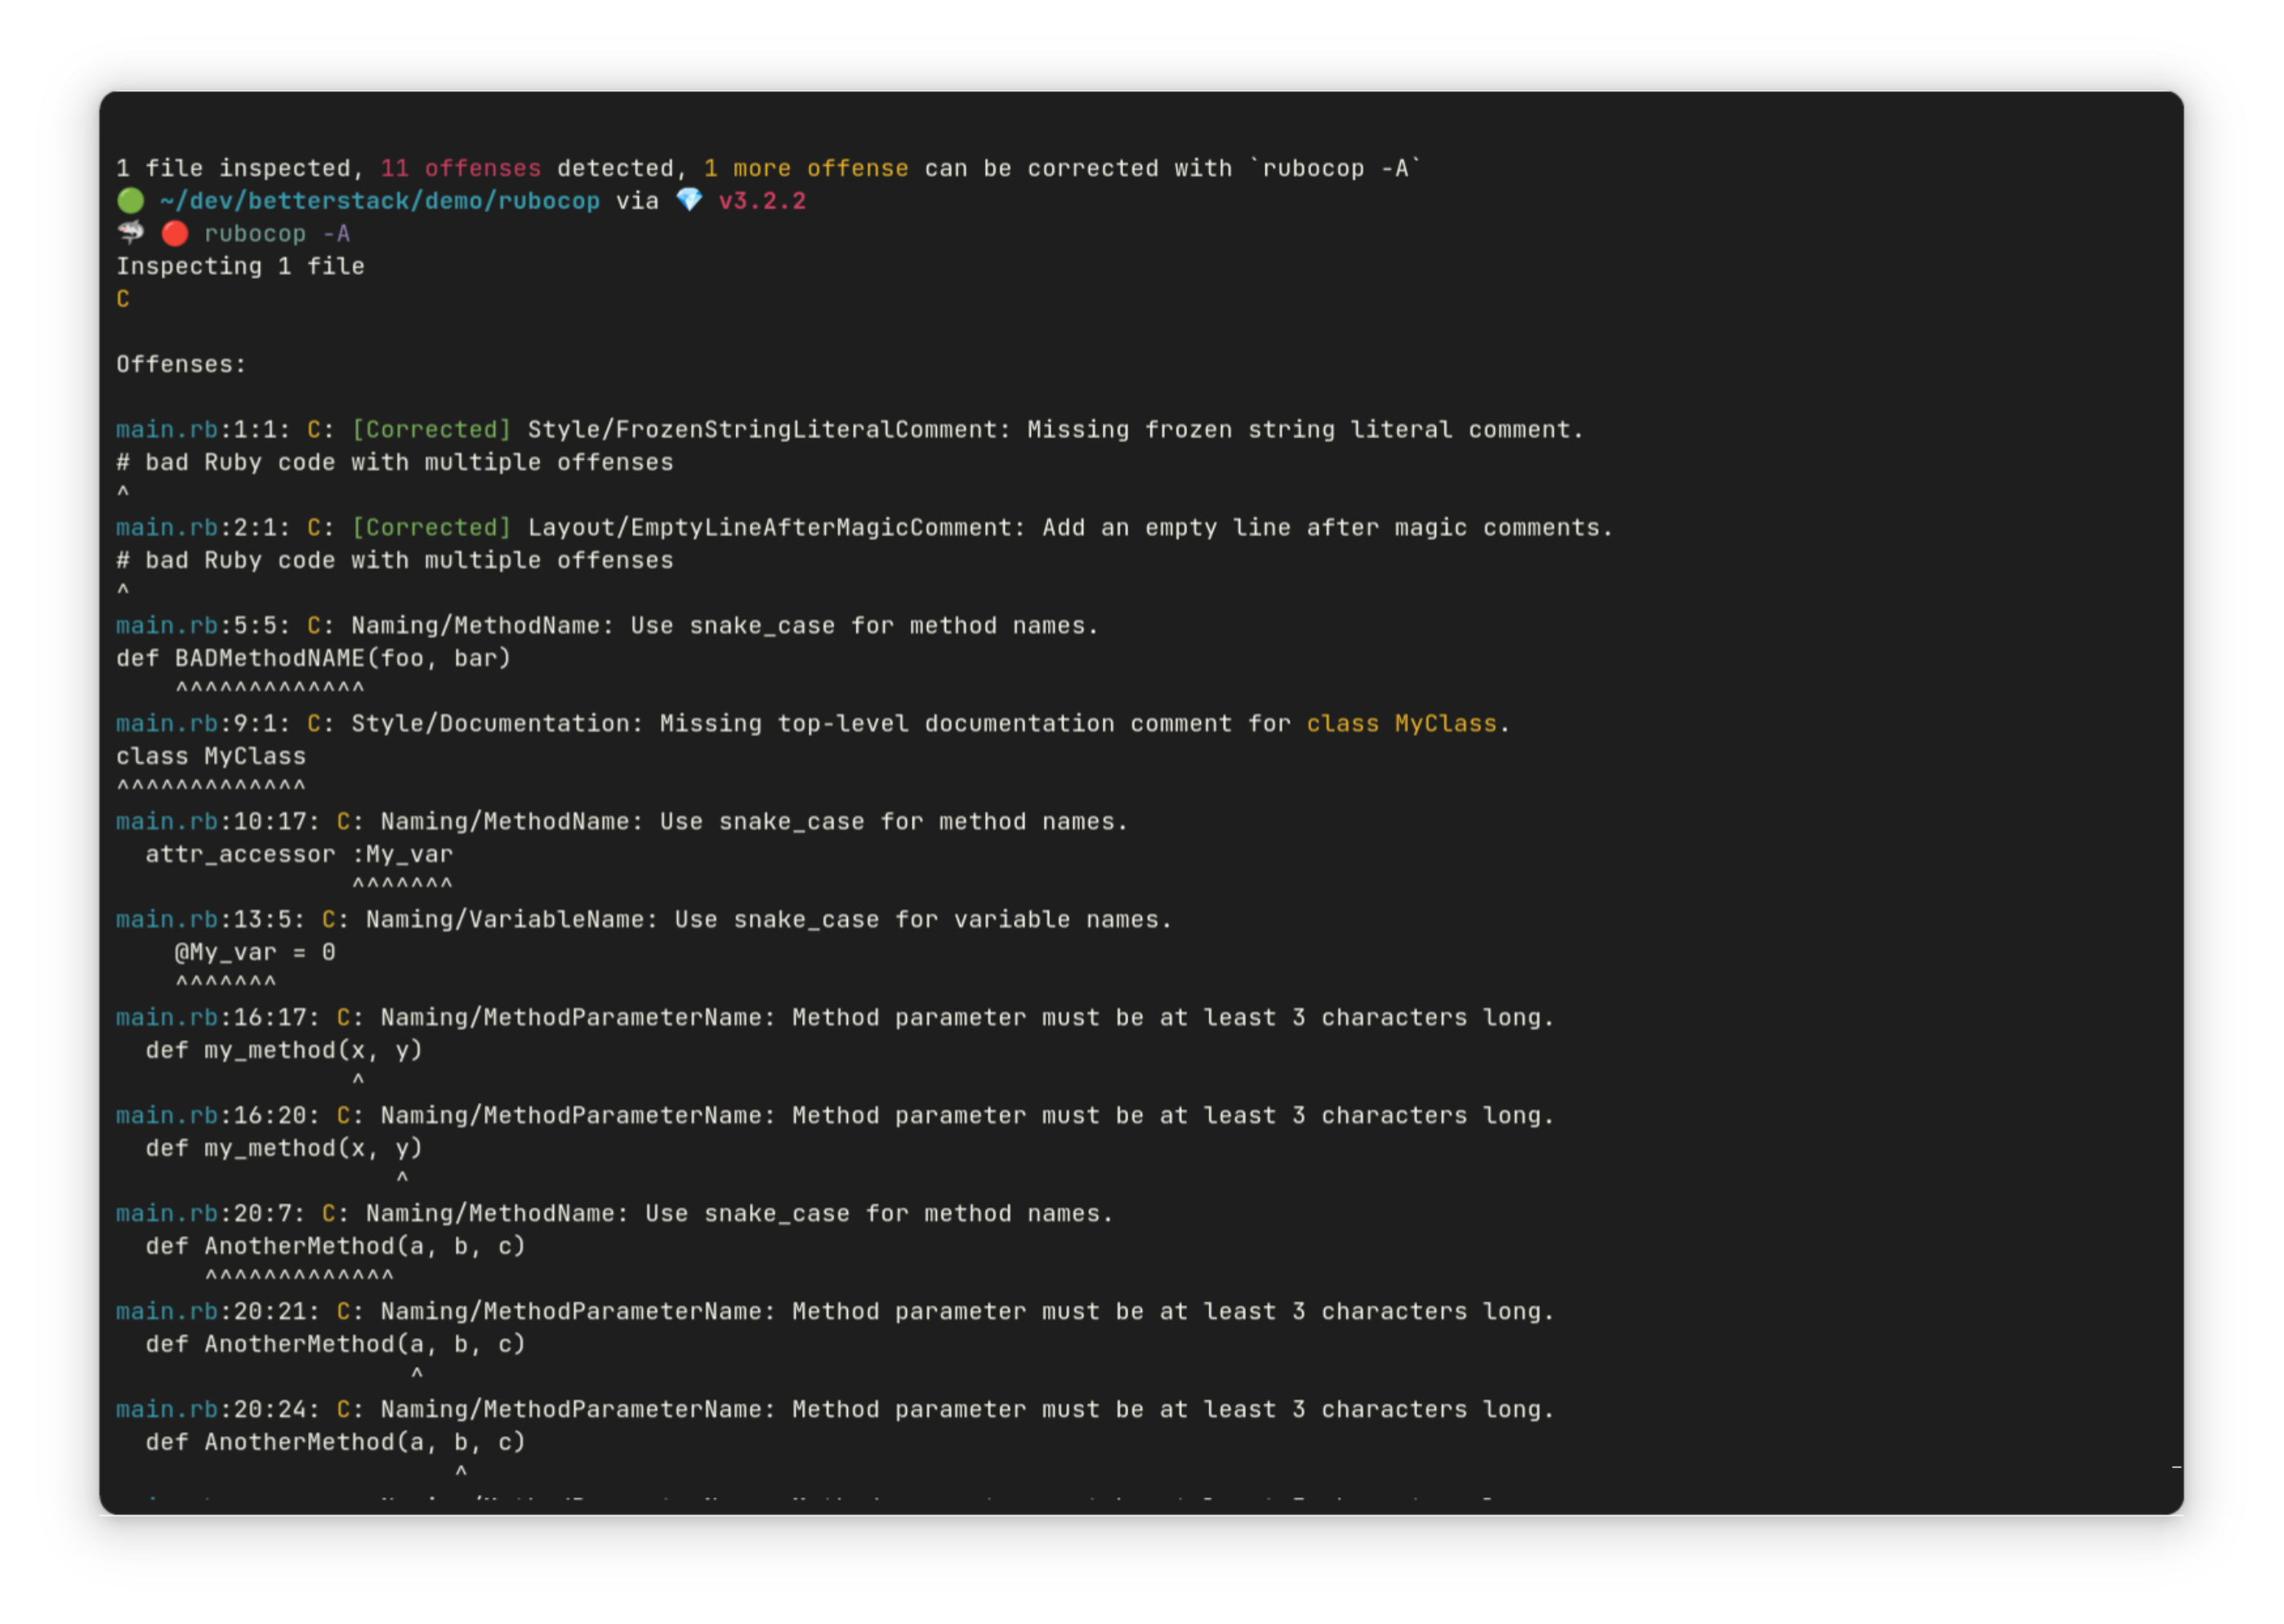Click [Corrected] tag on EmptyLineAfterMagicComment line
Viewport: 2284px width, 1624px height.
[x=431, y=528]
